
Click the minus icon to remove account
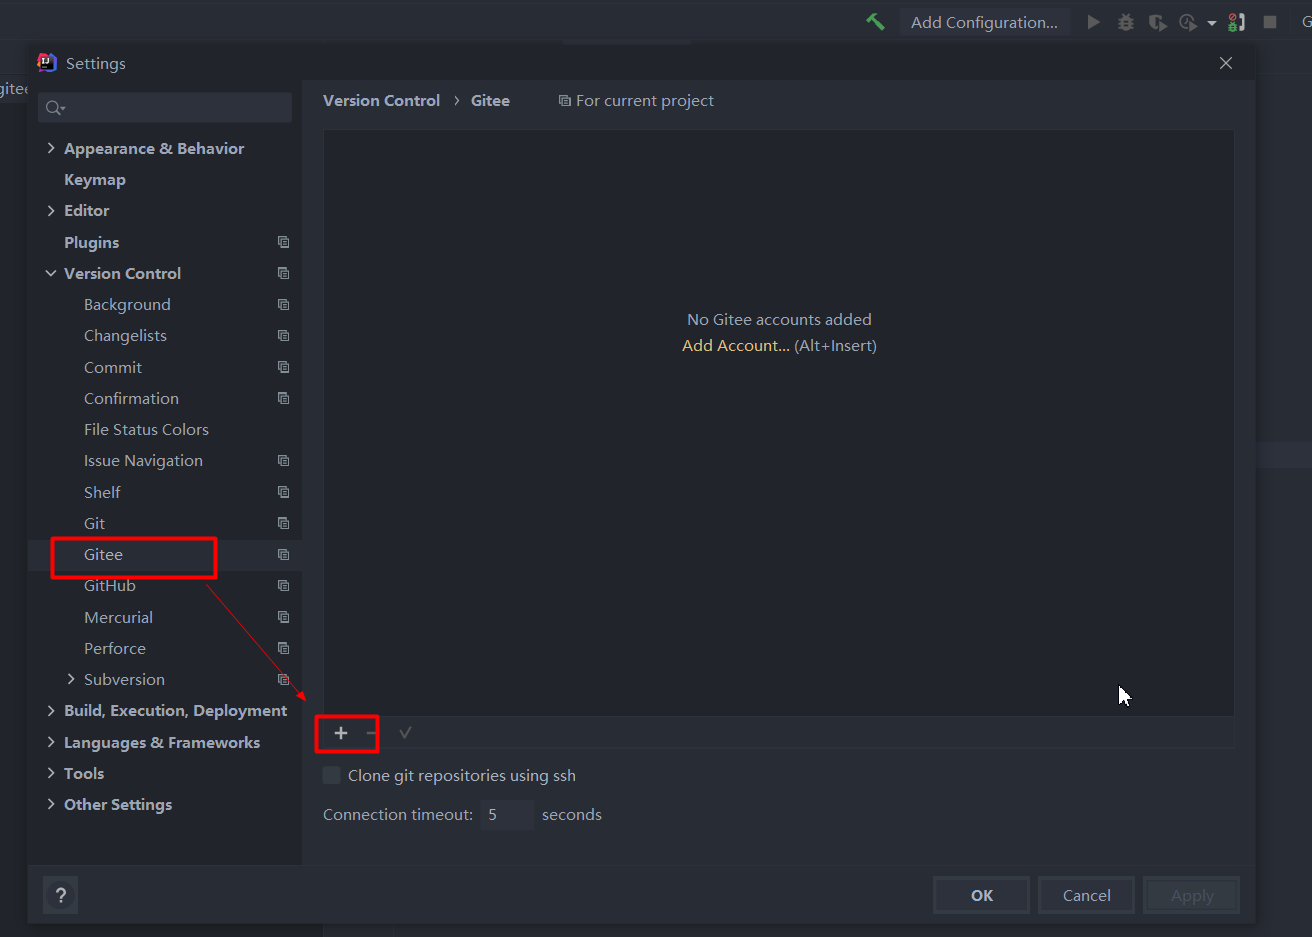pyautogui.click(x=372, y=733)
